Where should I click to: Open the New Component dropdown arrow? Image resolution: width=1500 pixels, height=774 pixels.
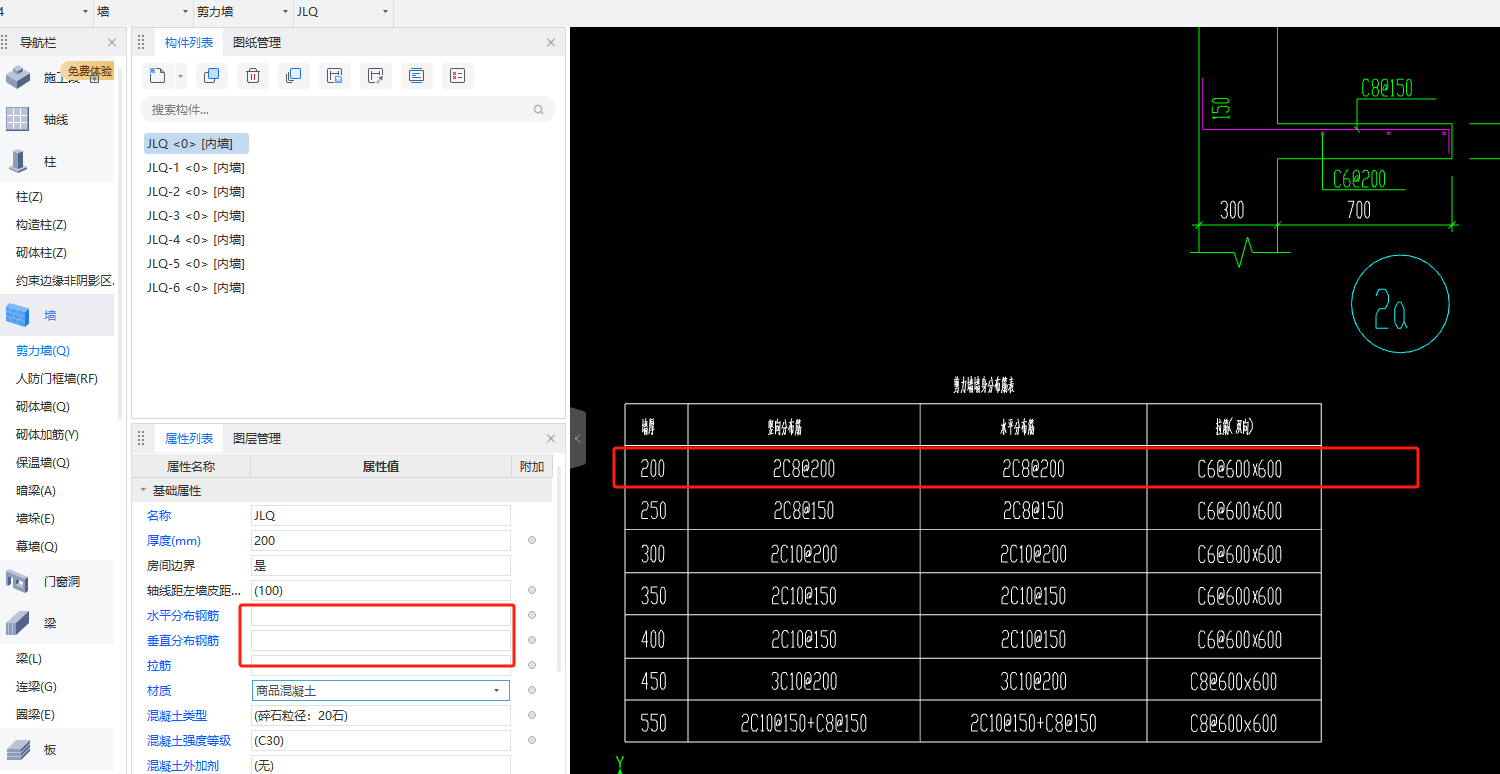click(180, 76)
